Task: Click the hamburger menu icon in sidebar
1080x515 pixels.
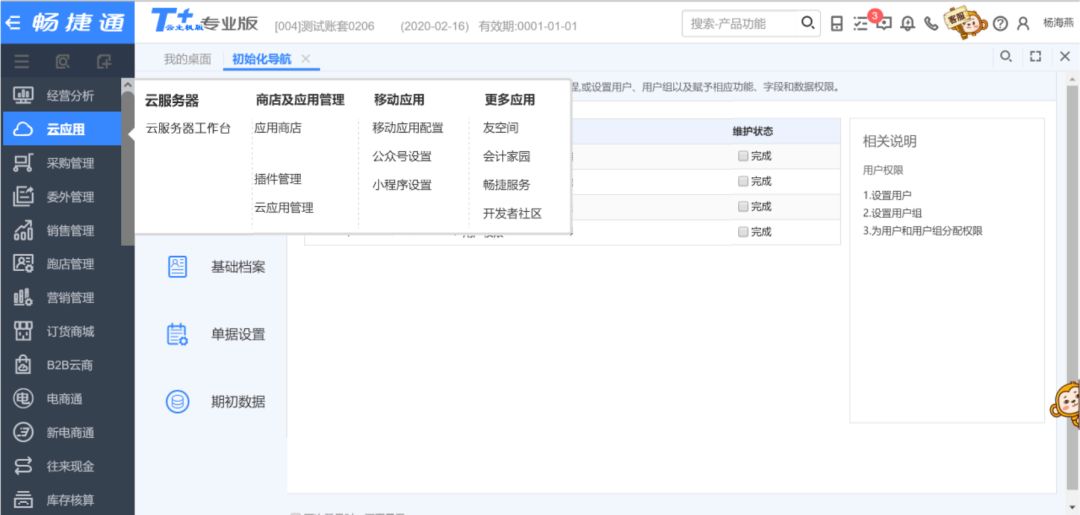Action: 21,62
